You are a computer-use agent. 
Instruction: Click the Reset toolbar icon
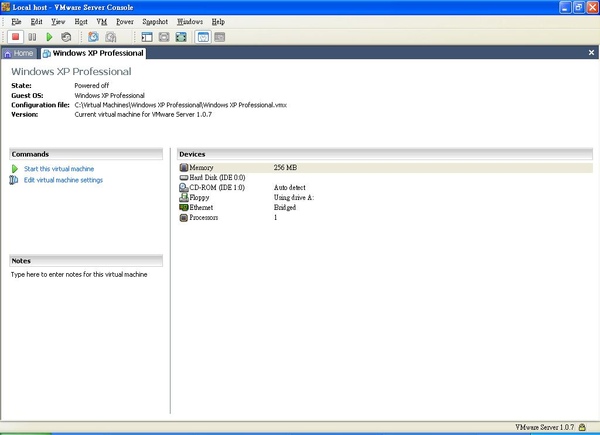tap(66, 37)
